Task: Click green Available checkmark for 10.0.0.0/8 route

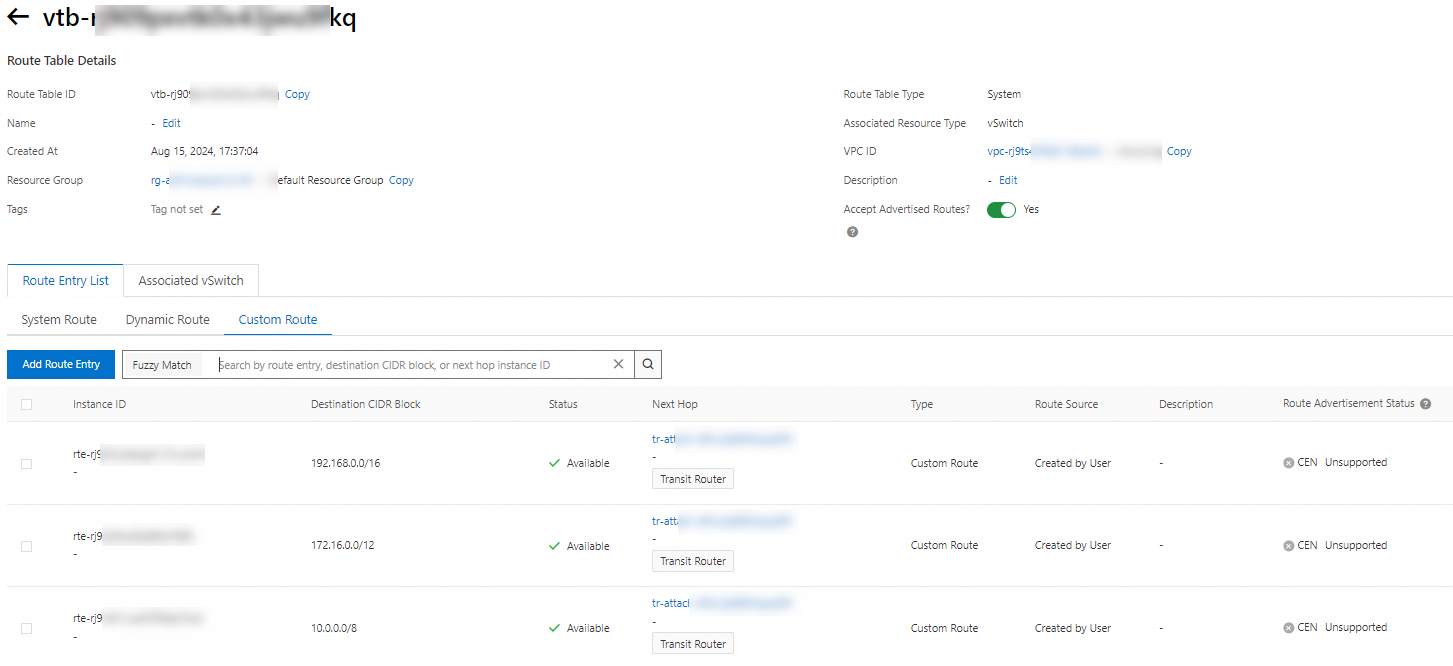Action: coord(554,628)
